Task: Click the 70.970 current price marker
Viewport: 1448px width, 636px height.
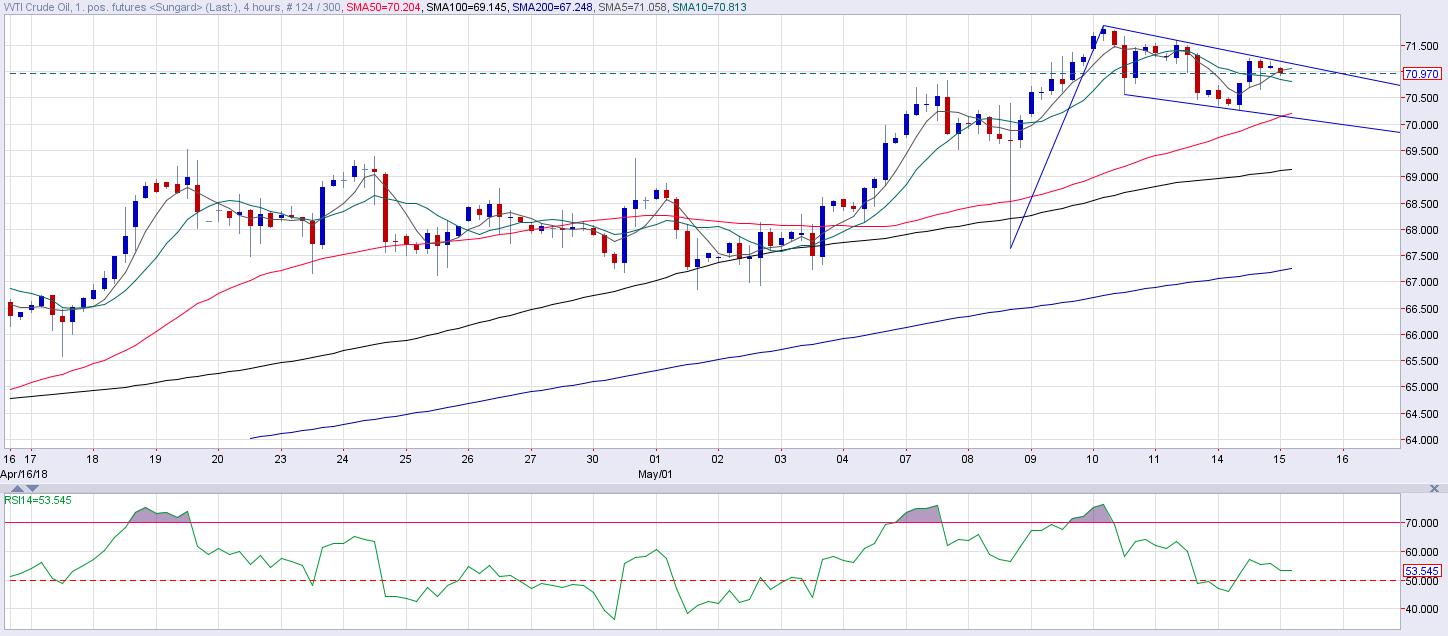Action: (1423, 74)
